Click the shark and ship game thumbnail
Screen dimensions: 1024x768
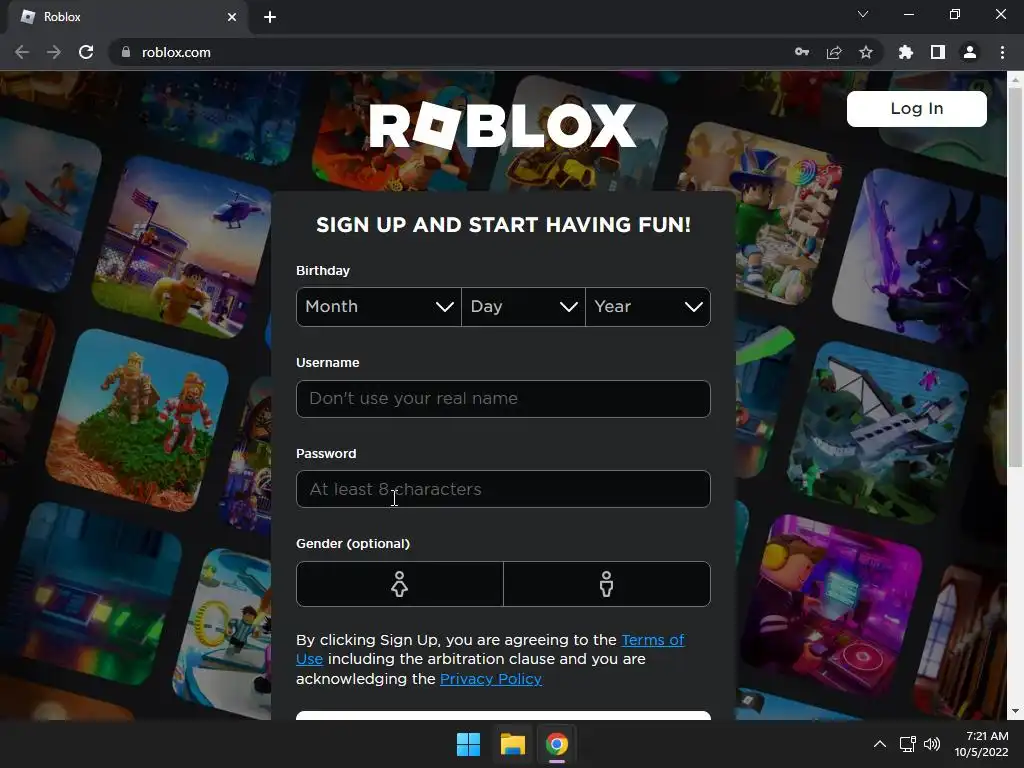pos(878,433)
